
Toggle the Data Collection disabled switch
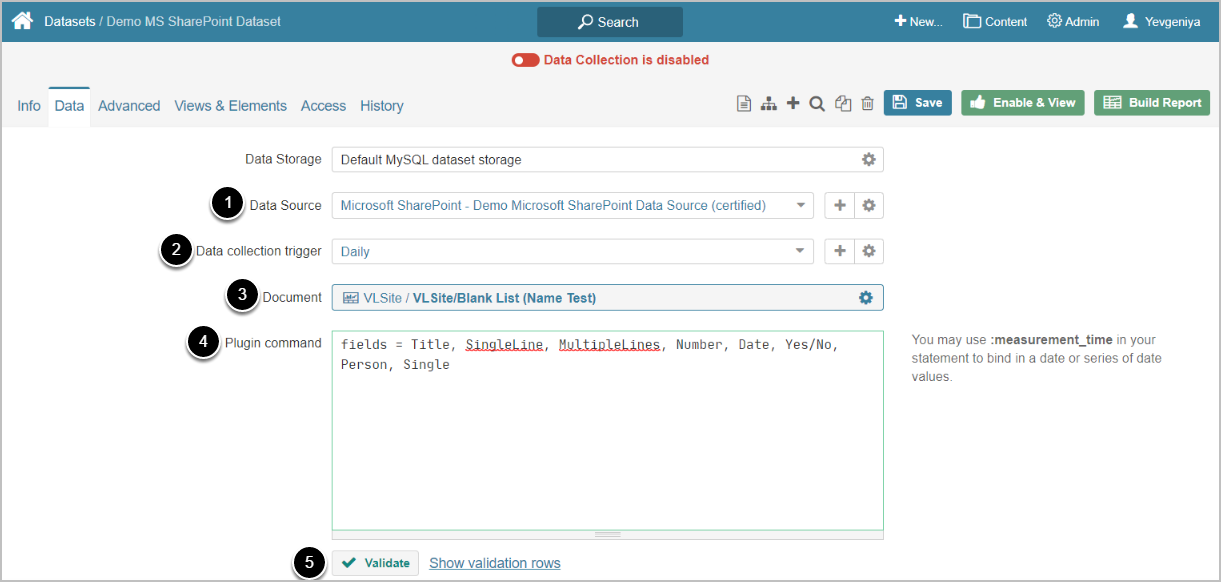(525, 60)
